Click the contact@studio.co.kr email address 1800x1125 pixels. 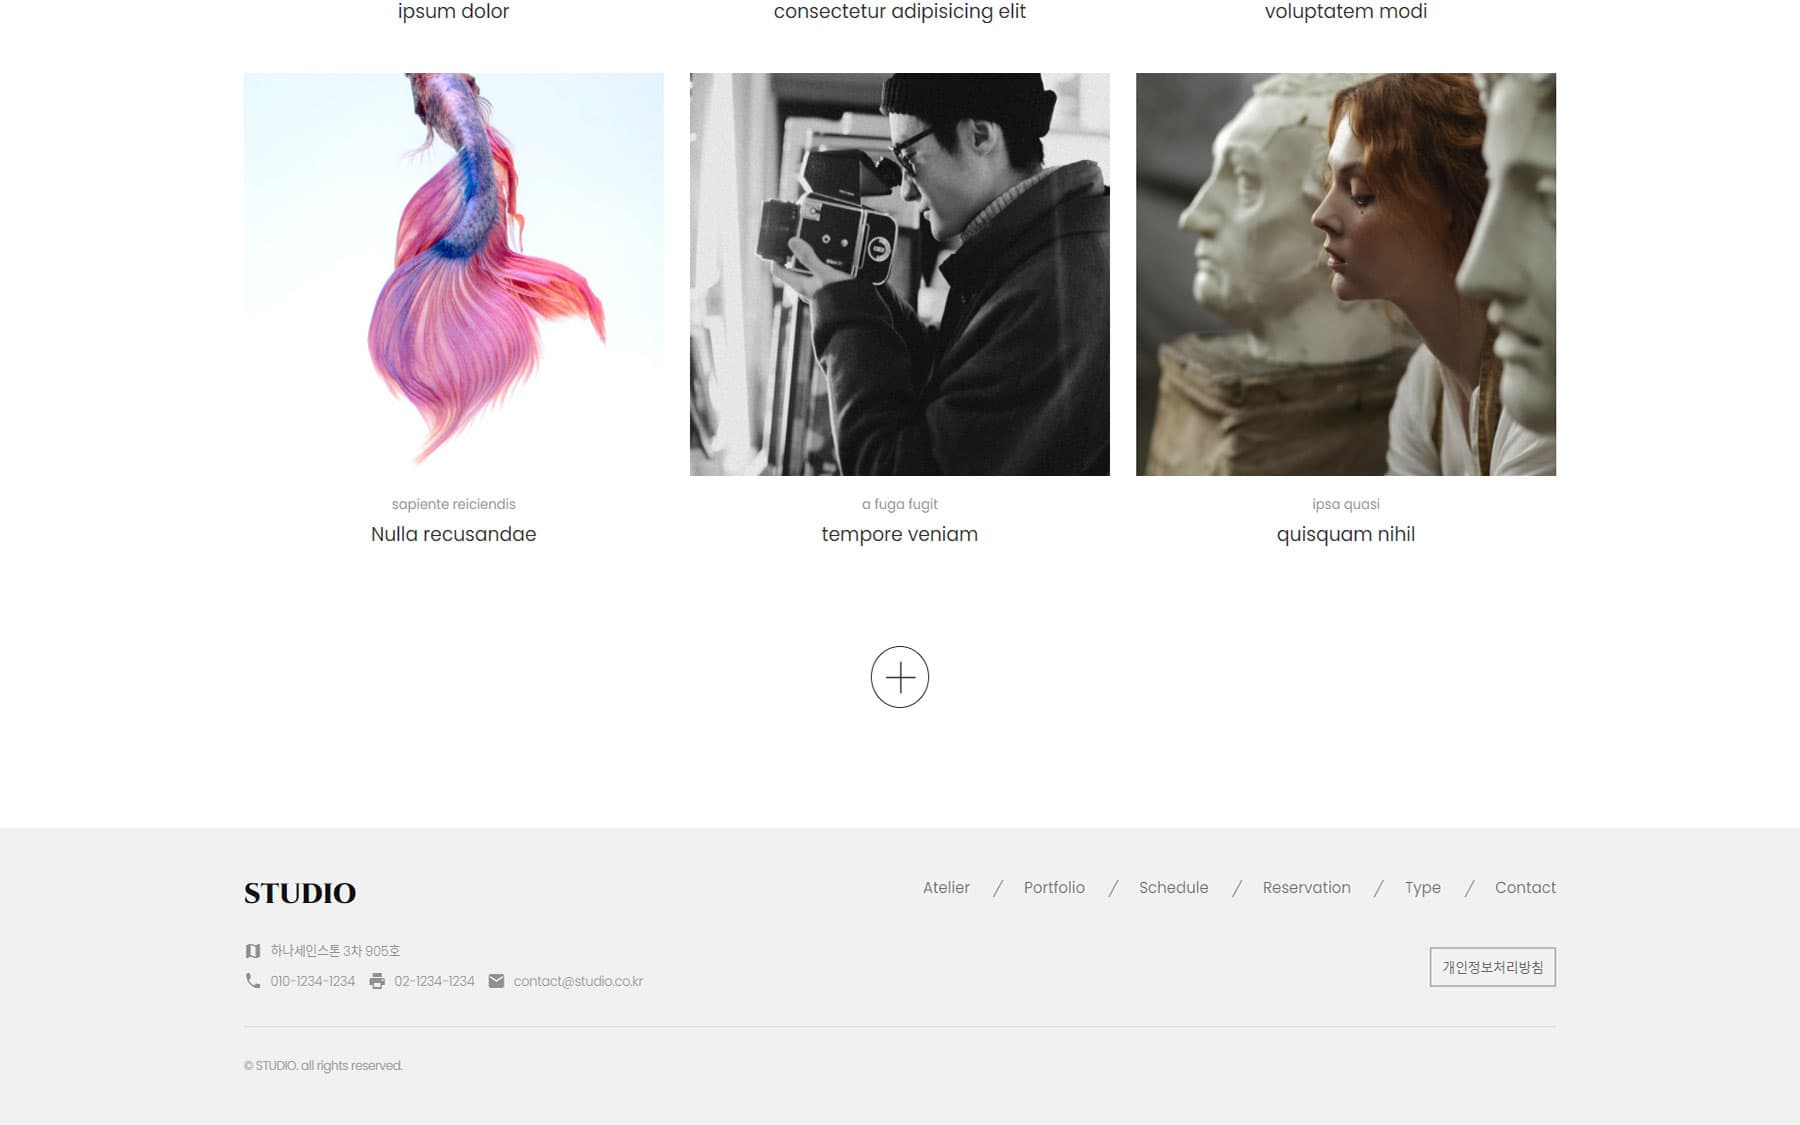point(578,982)
